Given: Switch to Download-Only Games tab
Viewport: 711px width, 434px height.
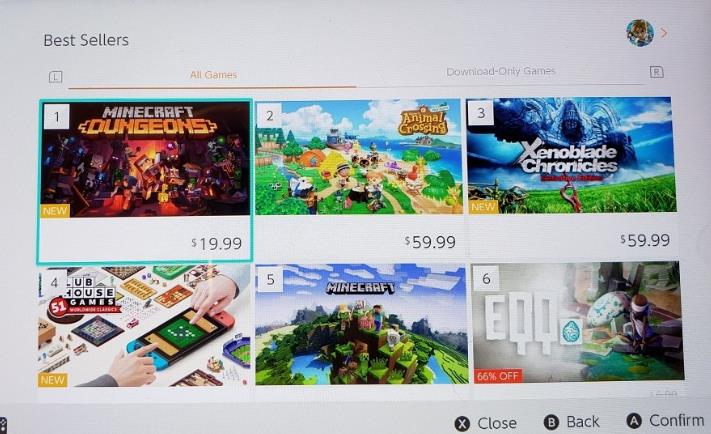Looking at the screenshot, I should (501, 71).
